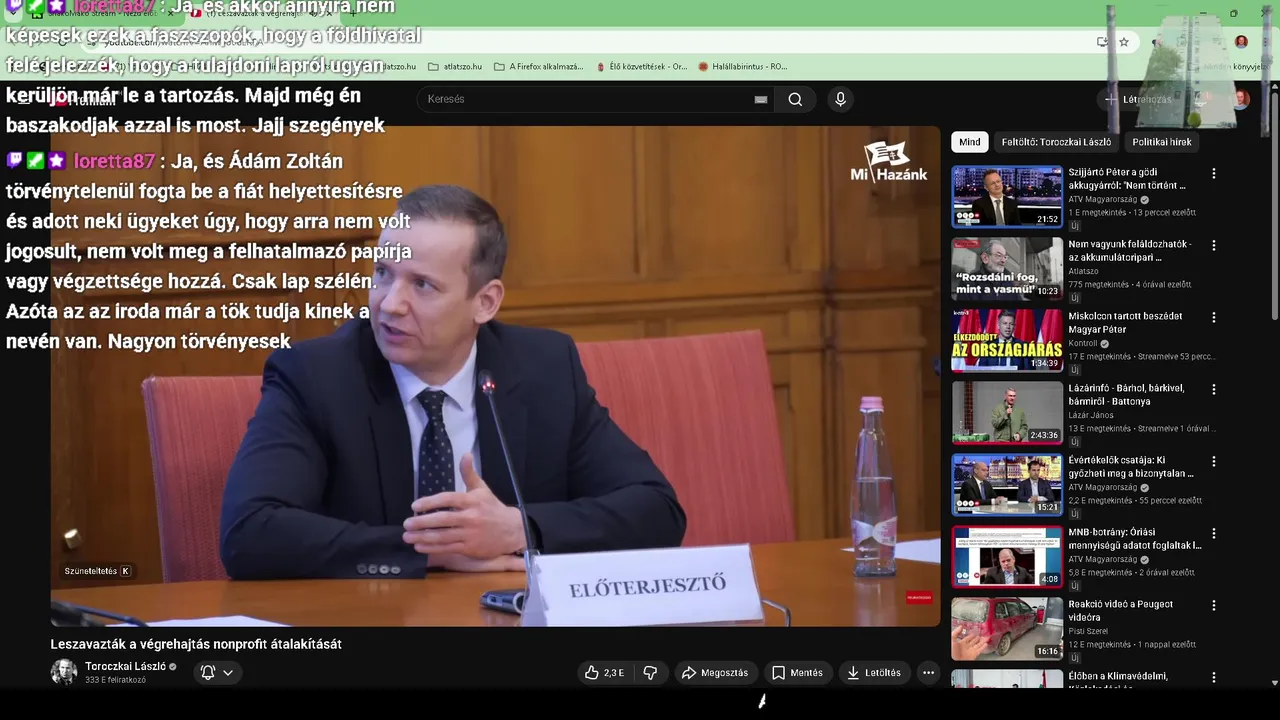
Task: Open Toroczkai László channel name link
Action: 125,666
